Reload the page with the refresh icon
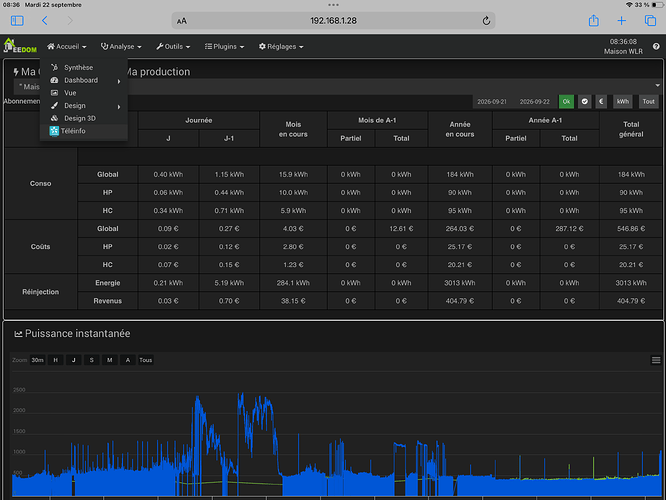Screen dimensions: 666x500 [486, 20]
